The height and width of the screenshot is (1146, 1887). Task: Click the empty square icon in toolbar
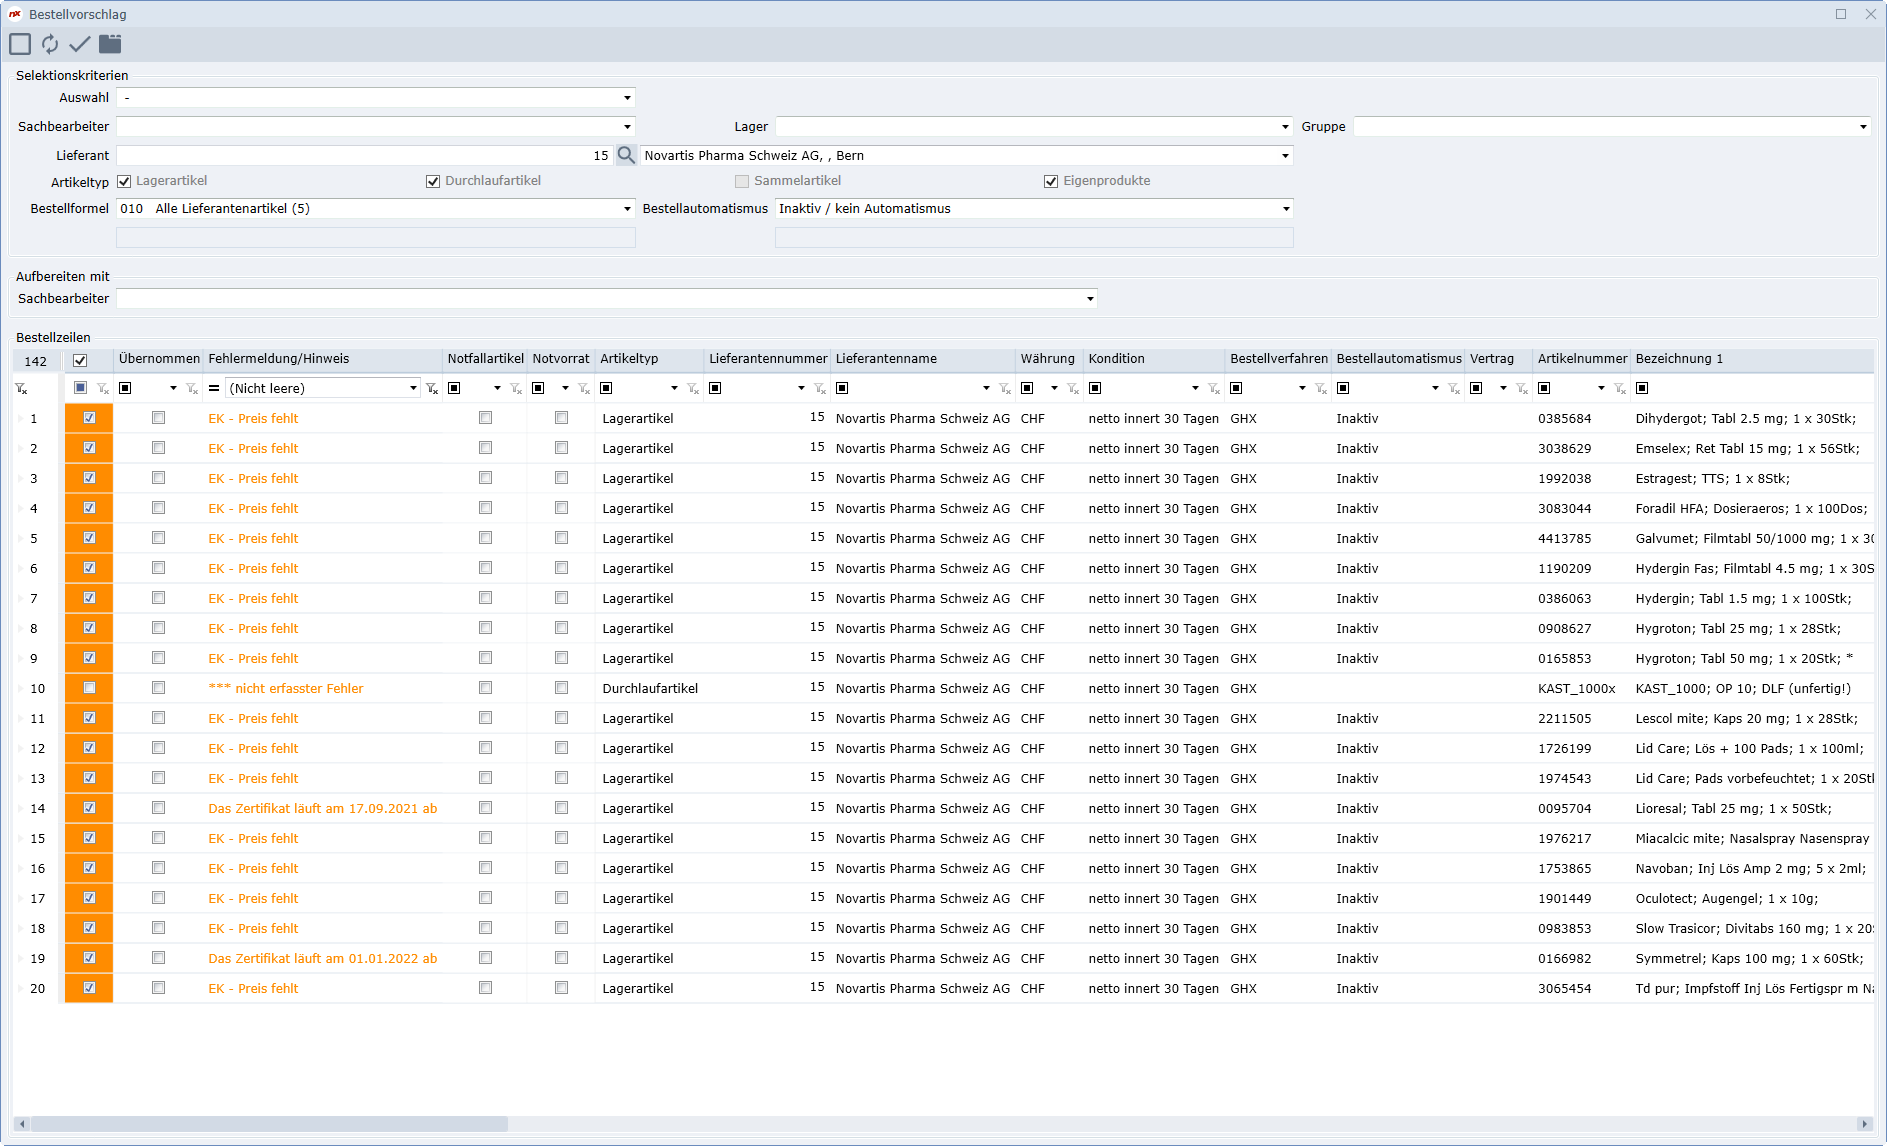pyautogui.click(x=20, y=44)
